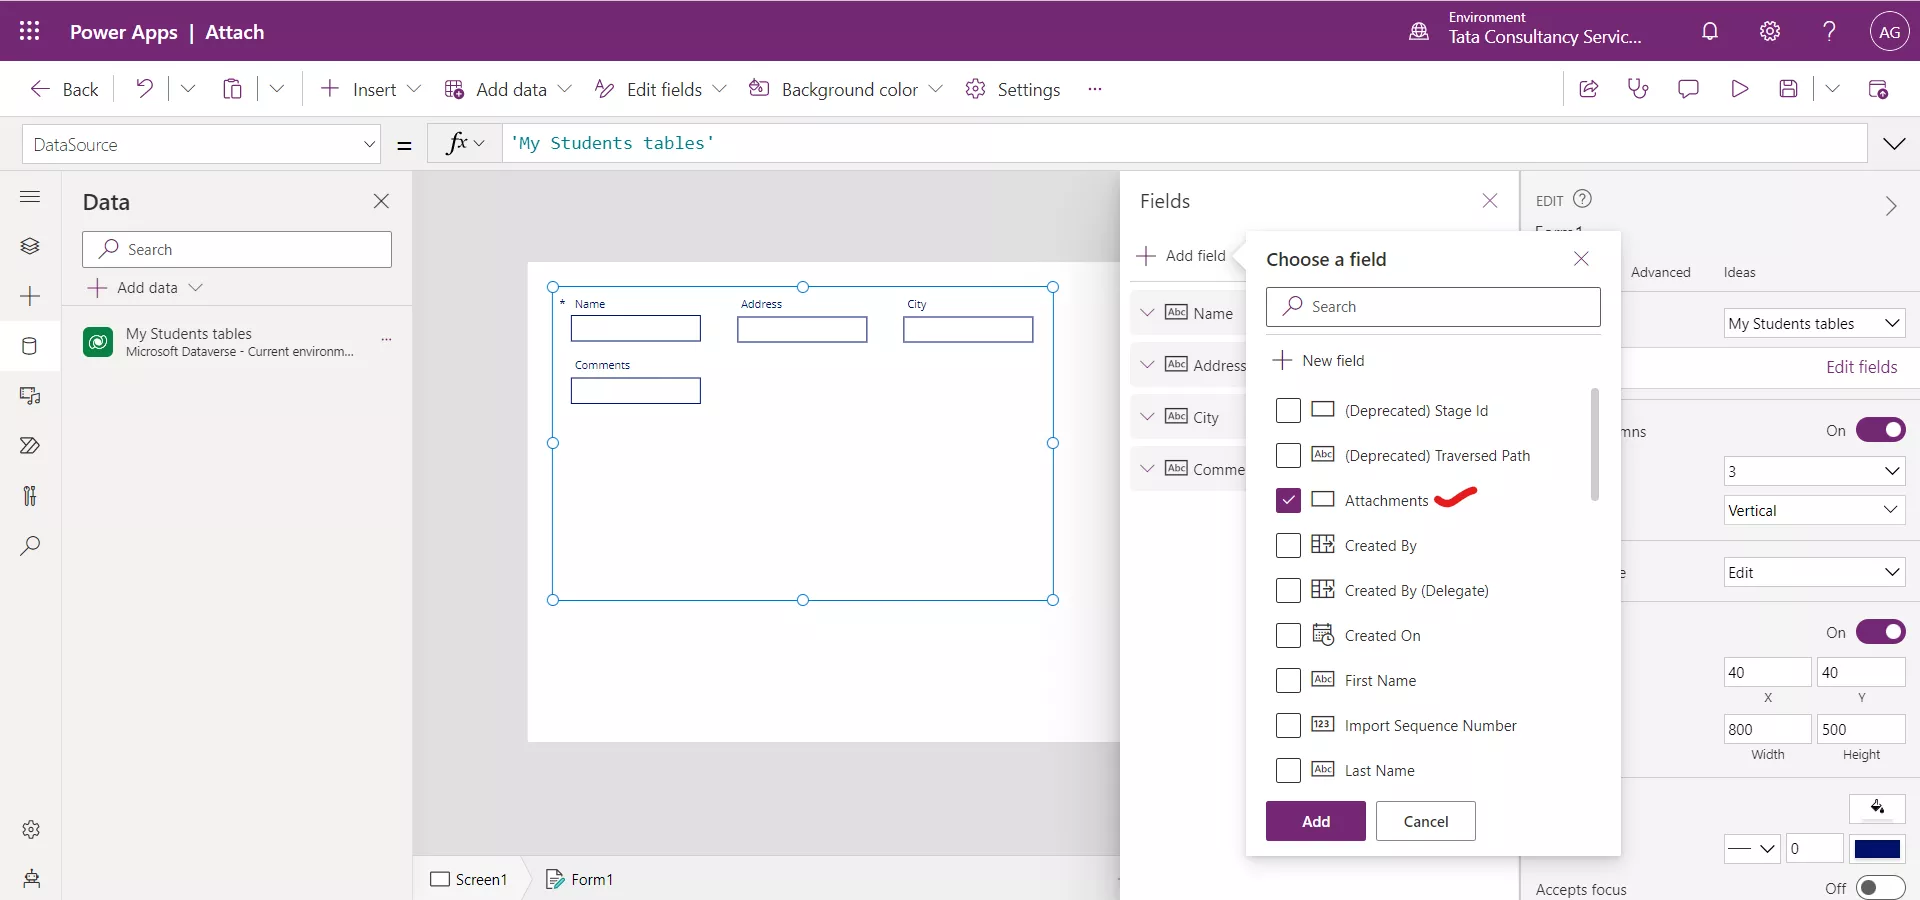
Task: Open help question mark in header
Action: coord(1829,31)
